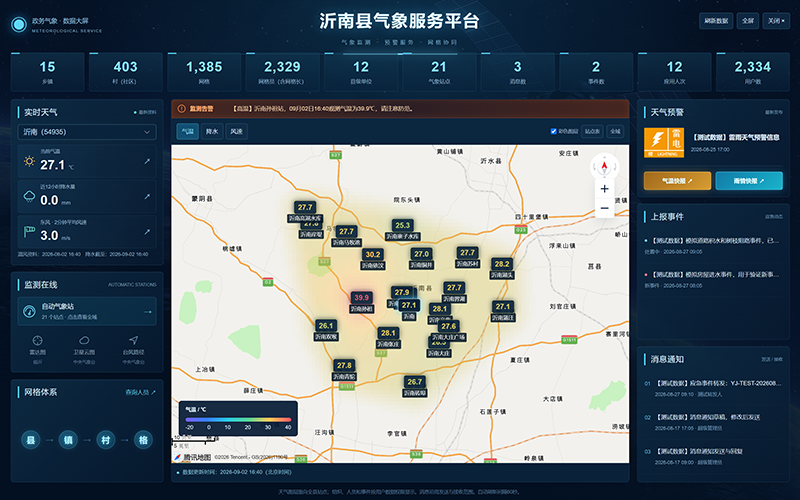Click the temperature color gradient legend bar

tap(238, 419)
